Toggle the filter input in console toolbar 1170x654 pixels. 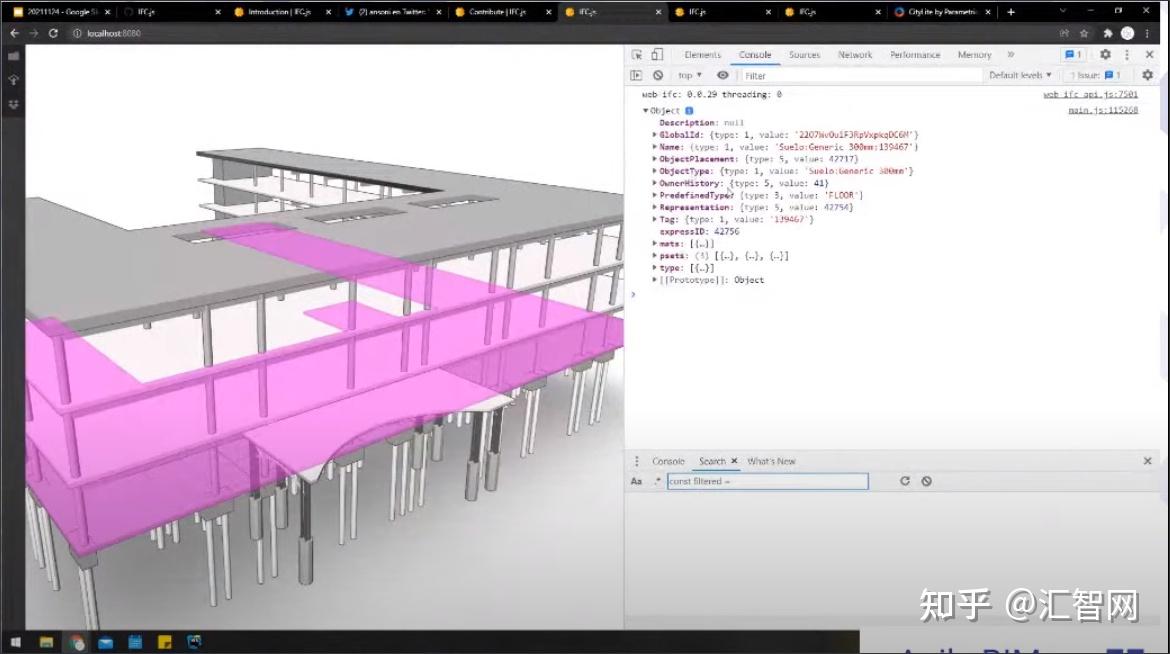(x=790, y=75)
